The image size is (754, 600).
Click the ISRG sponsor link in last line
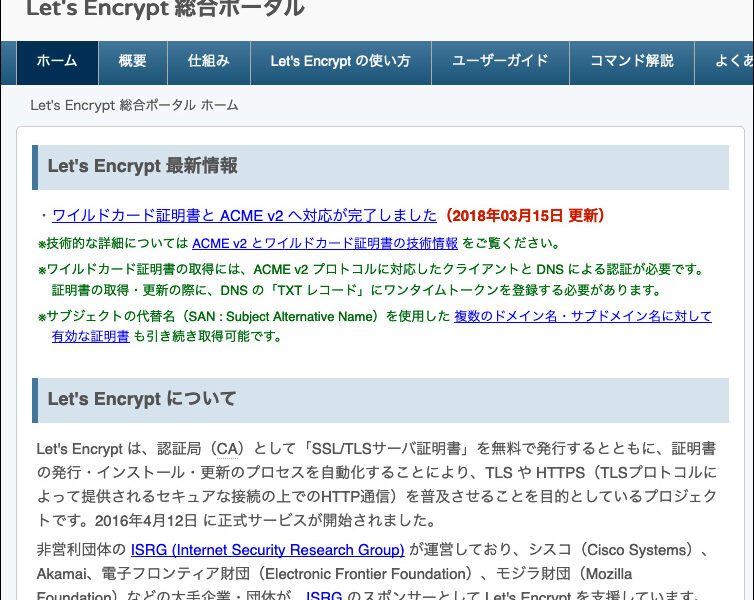tap(324, 595)
